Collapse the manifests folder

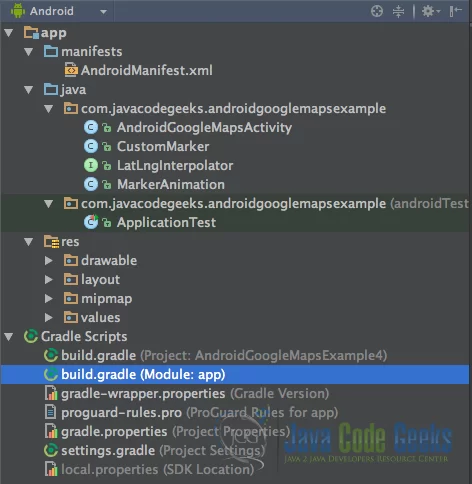coord(29,52)
